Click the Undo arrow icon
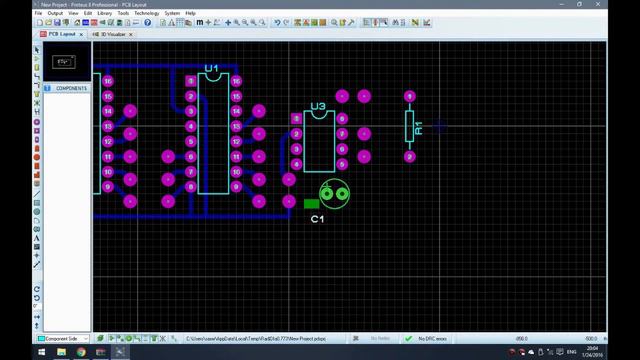The width and height of the screenshot is (640, 360). (277, 22)
